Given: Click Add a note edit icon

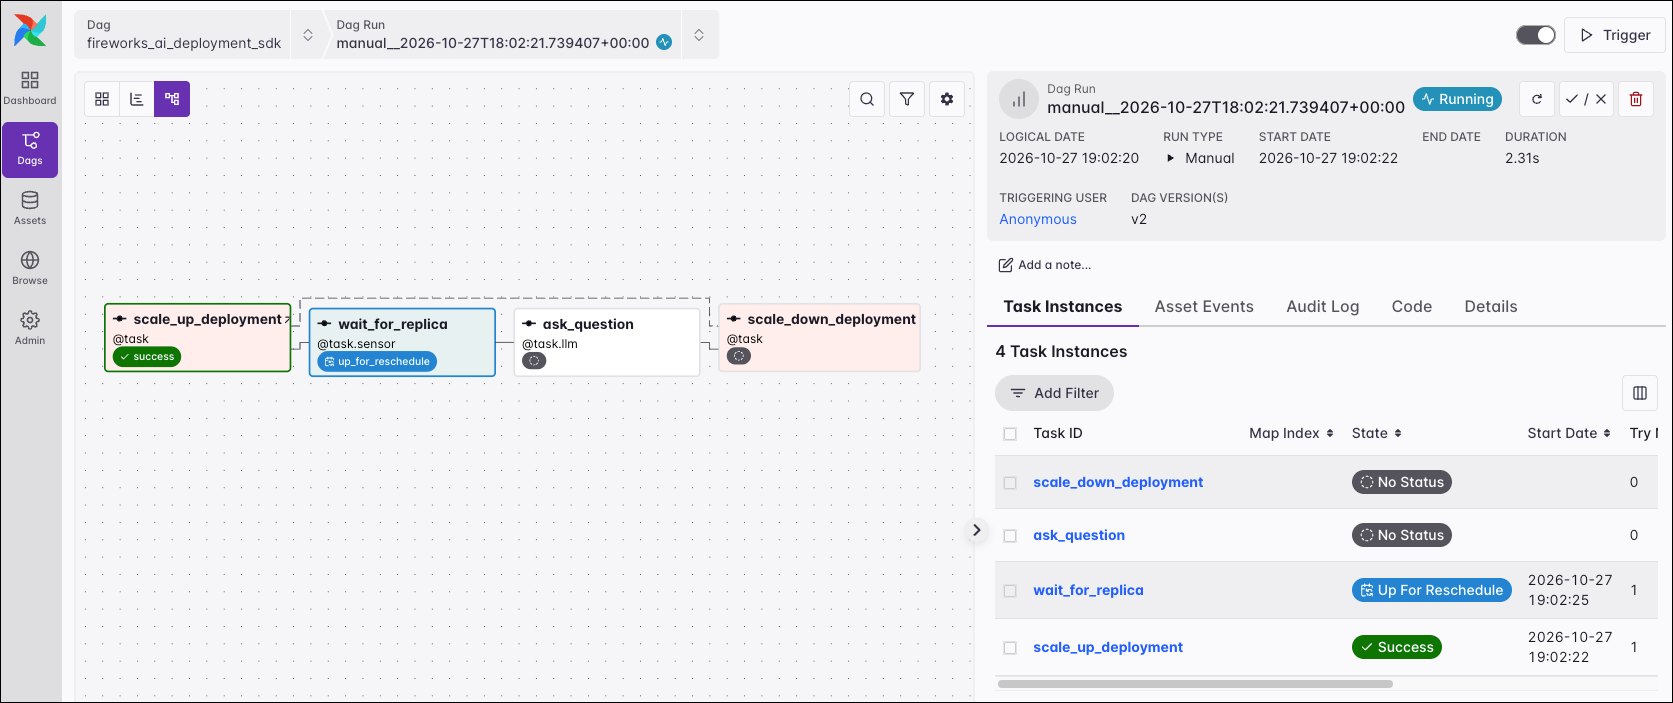Looking at the screenshot, I should 1006,265.
